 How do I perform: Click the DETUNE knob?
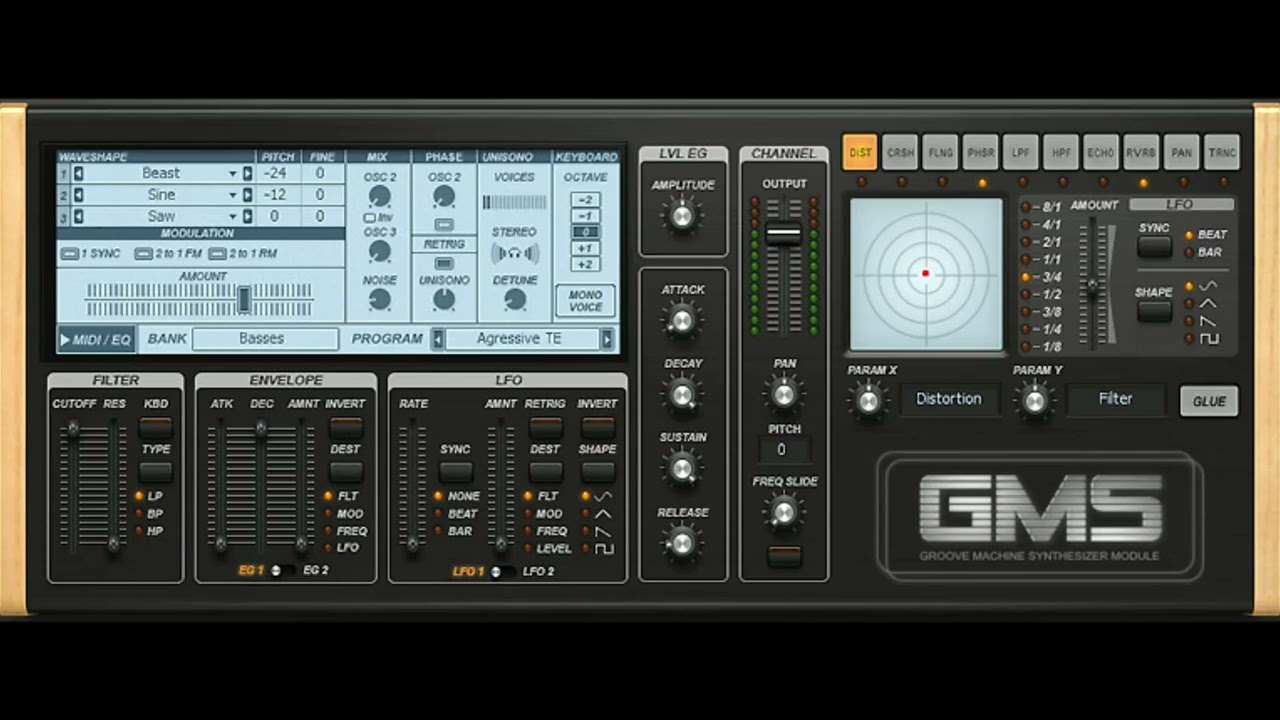(x=515, y=299)
